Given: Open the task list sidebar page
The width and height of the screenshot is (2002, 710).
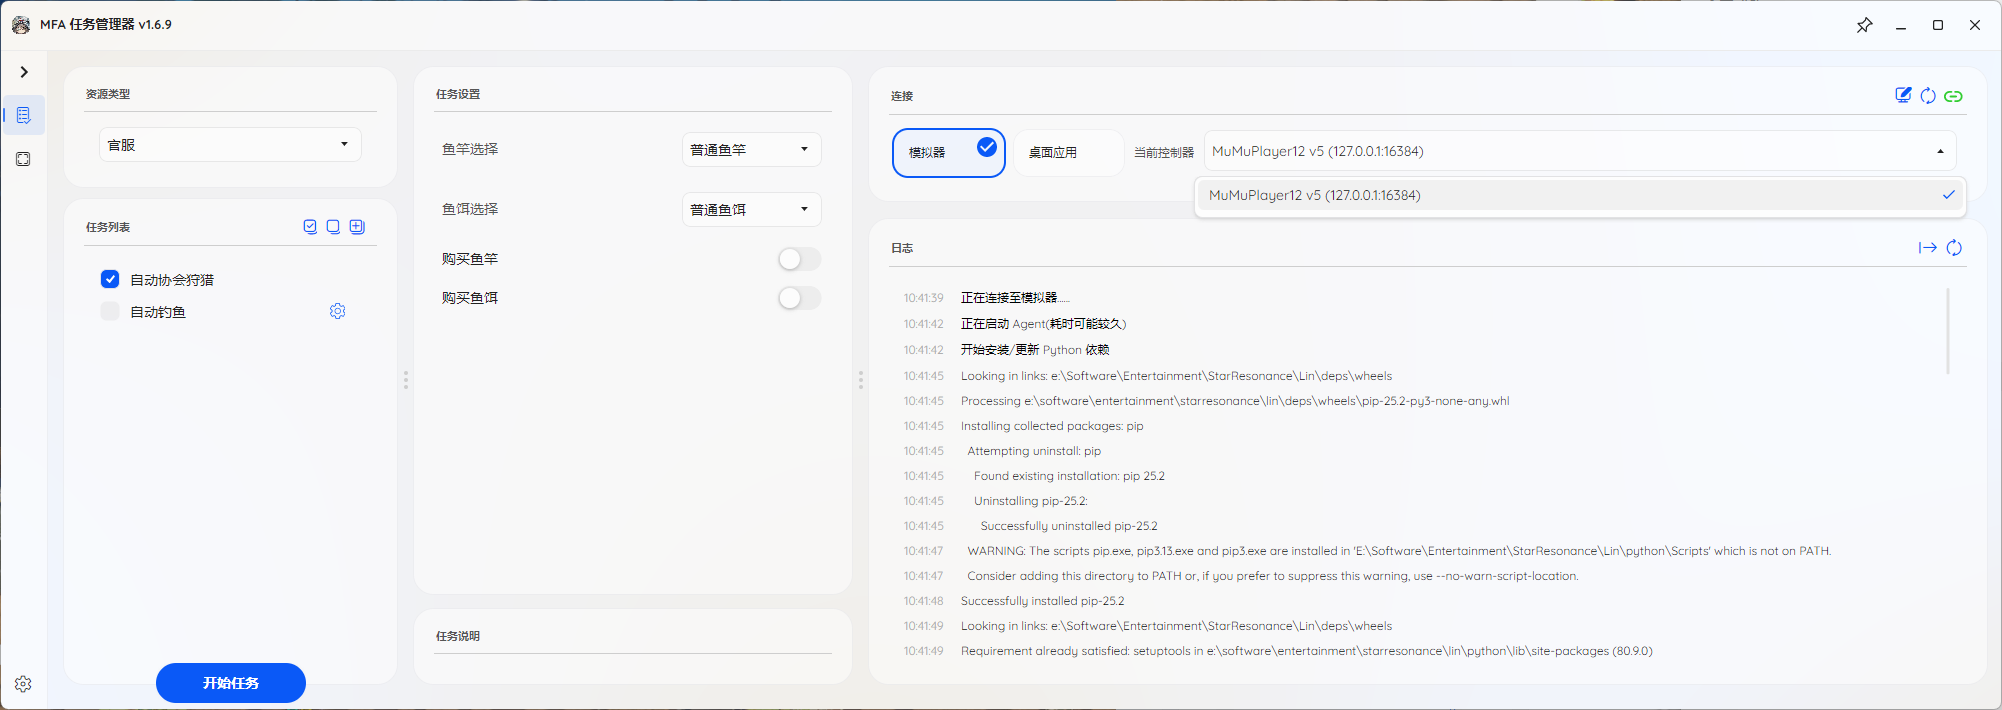Looking at the screenshot, I should point(24,116).
